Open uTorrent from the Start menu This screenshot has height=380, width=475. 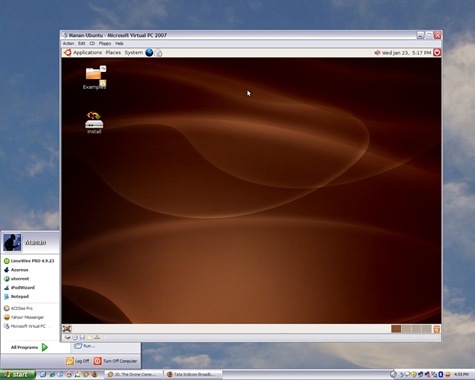(16, 279)
